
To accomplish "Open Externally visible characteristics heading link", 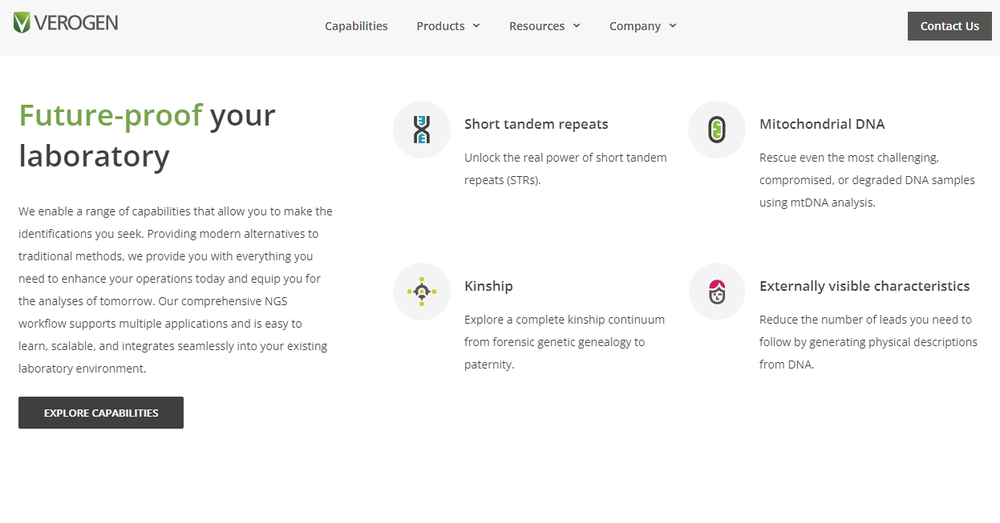I will 864,286.
